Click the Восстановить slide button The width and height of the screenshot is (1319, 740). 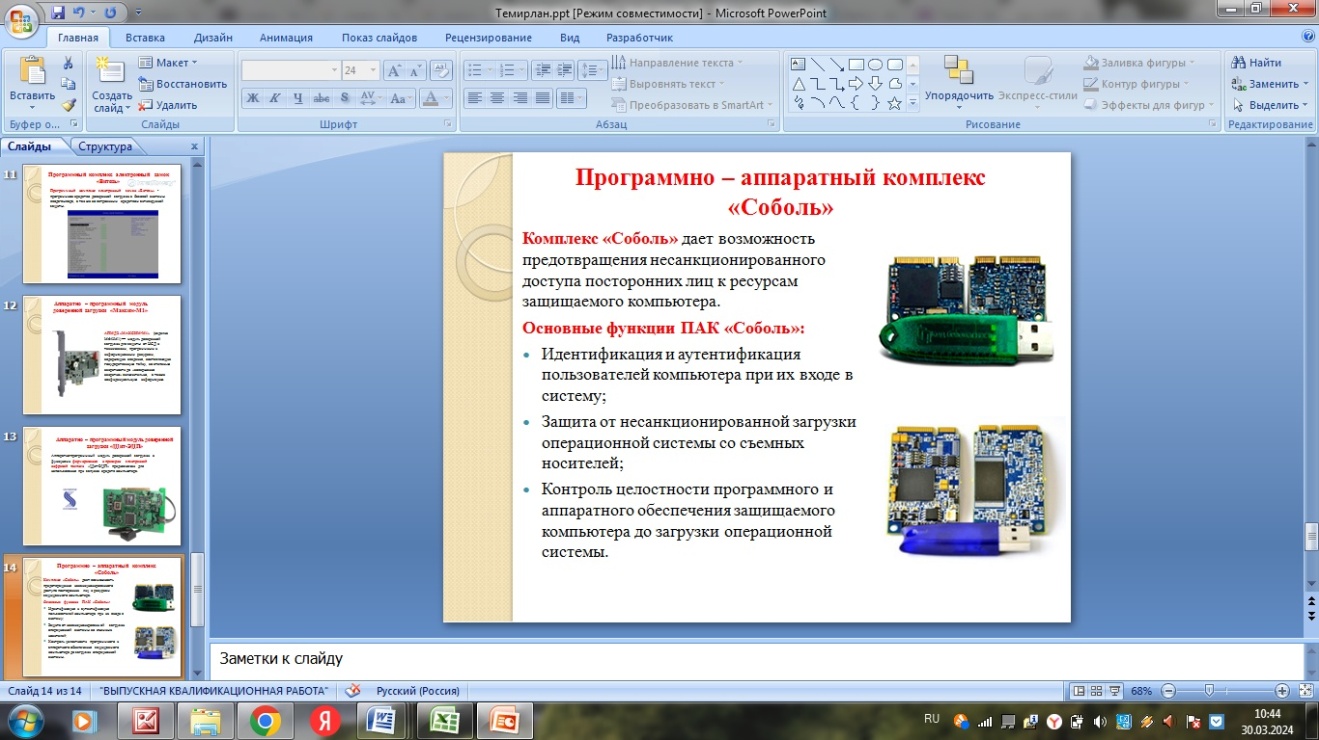184,84
